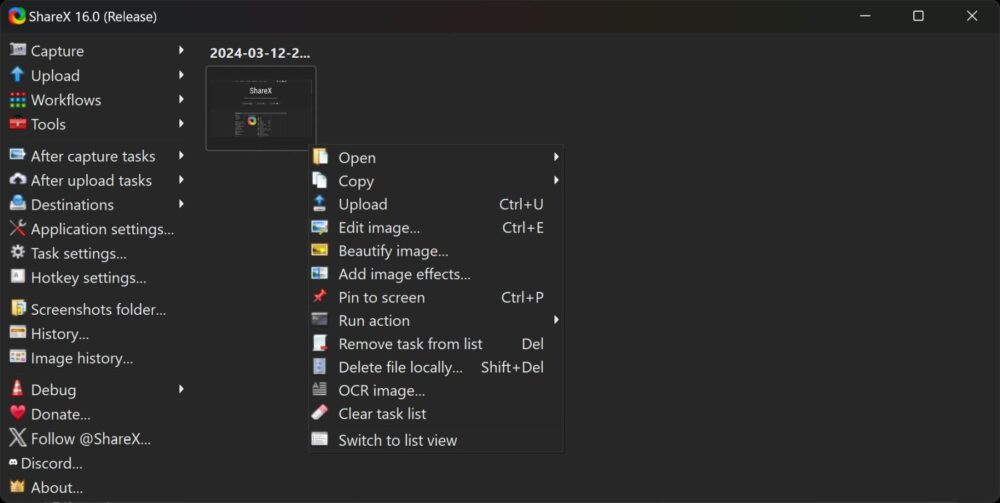
Task: Click the Capture camera icon in sidebar
Action: (17, 51)
